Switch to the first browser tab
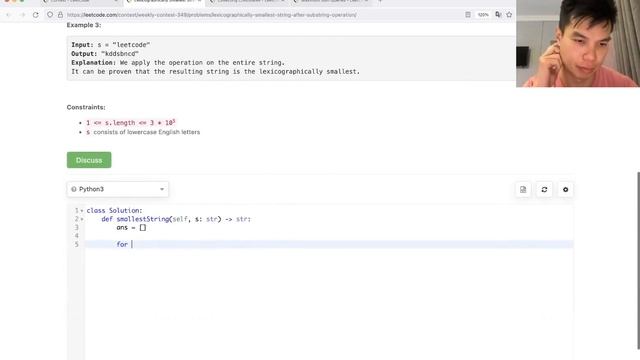Image resolution: width=640 pixels, height=360 pixels. pos(80,2)
